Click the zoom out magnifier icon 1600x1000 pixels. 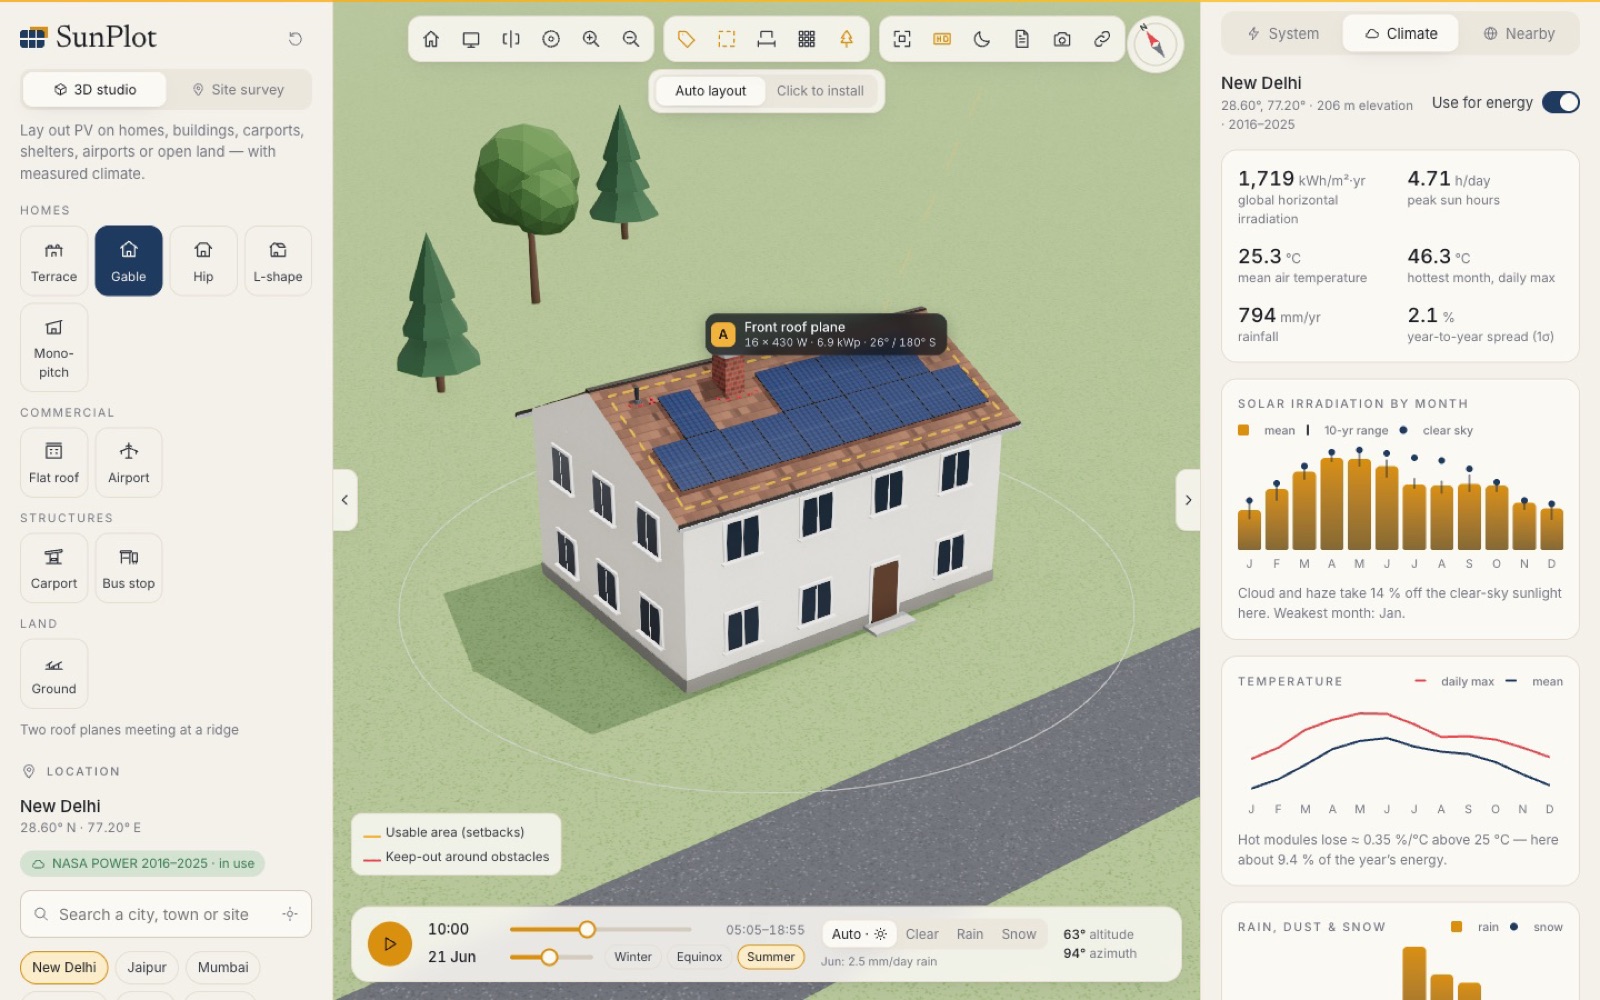[x=631, y=39]
